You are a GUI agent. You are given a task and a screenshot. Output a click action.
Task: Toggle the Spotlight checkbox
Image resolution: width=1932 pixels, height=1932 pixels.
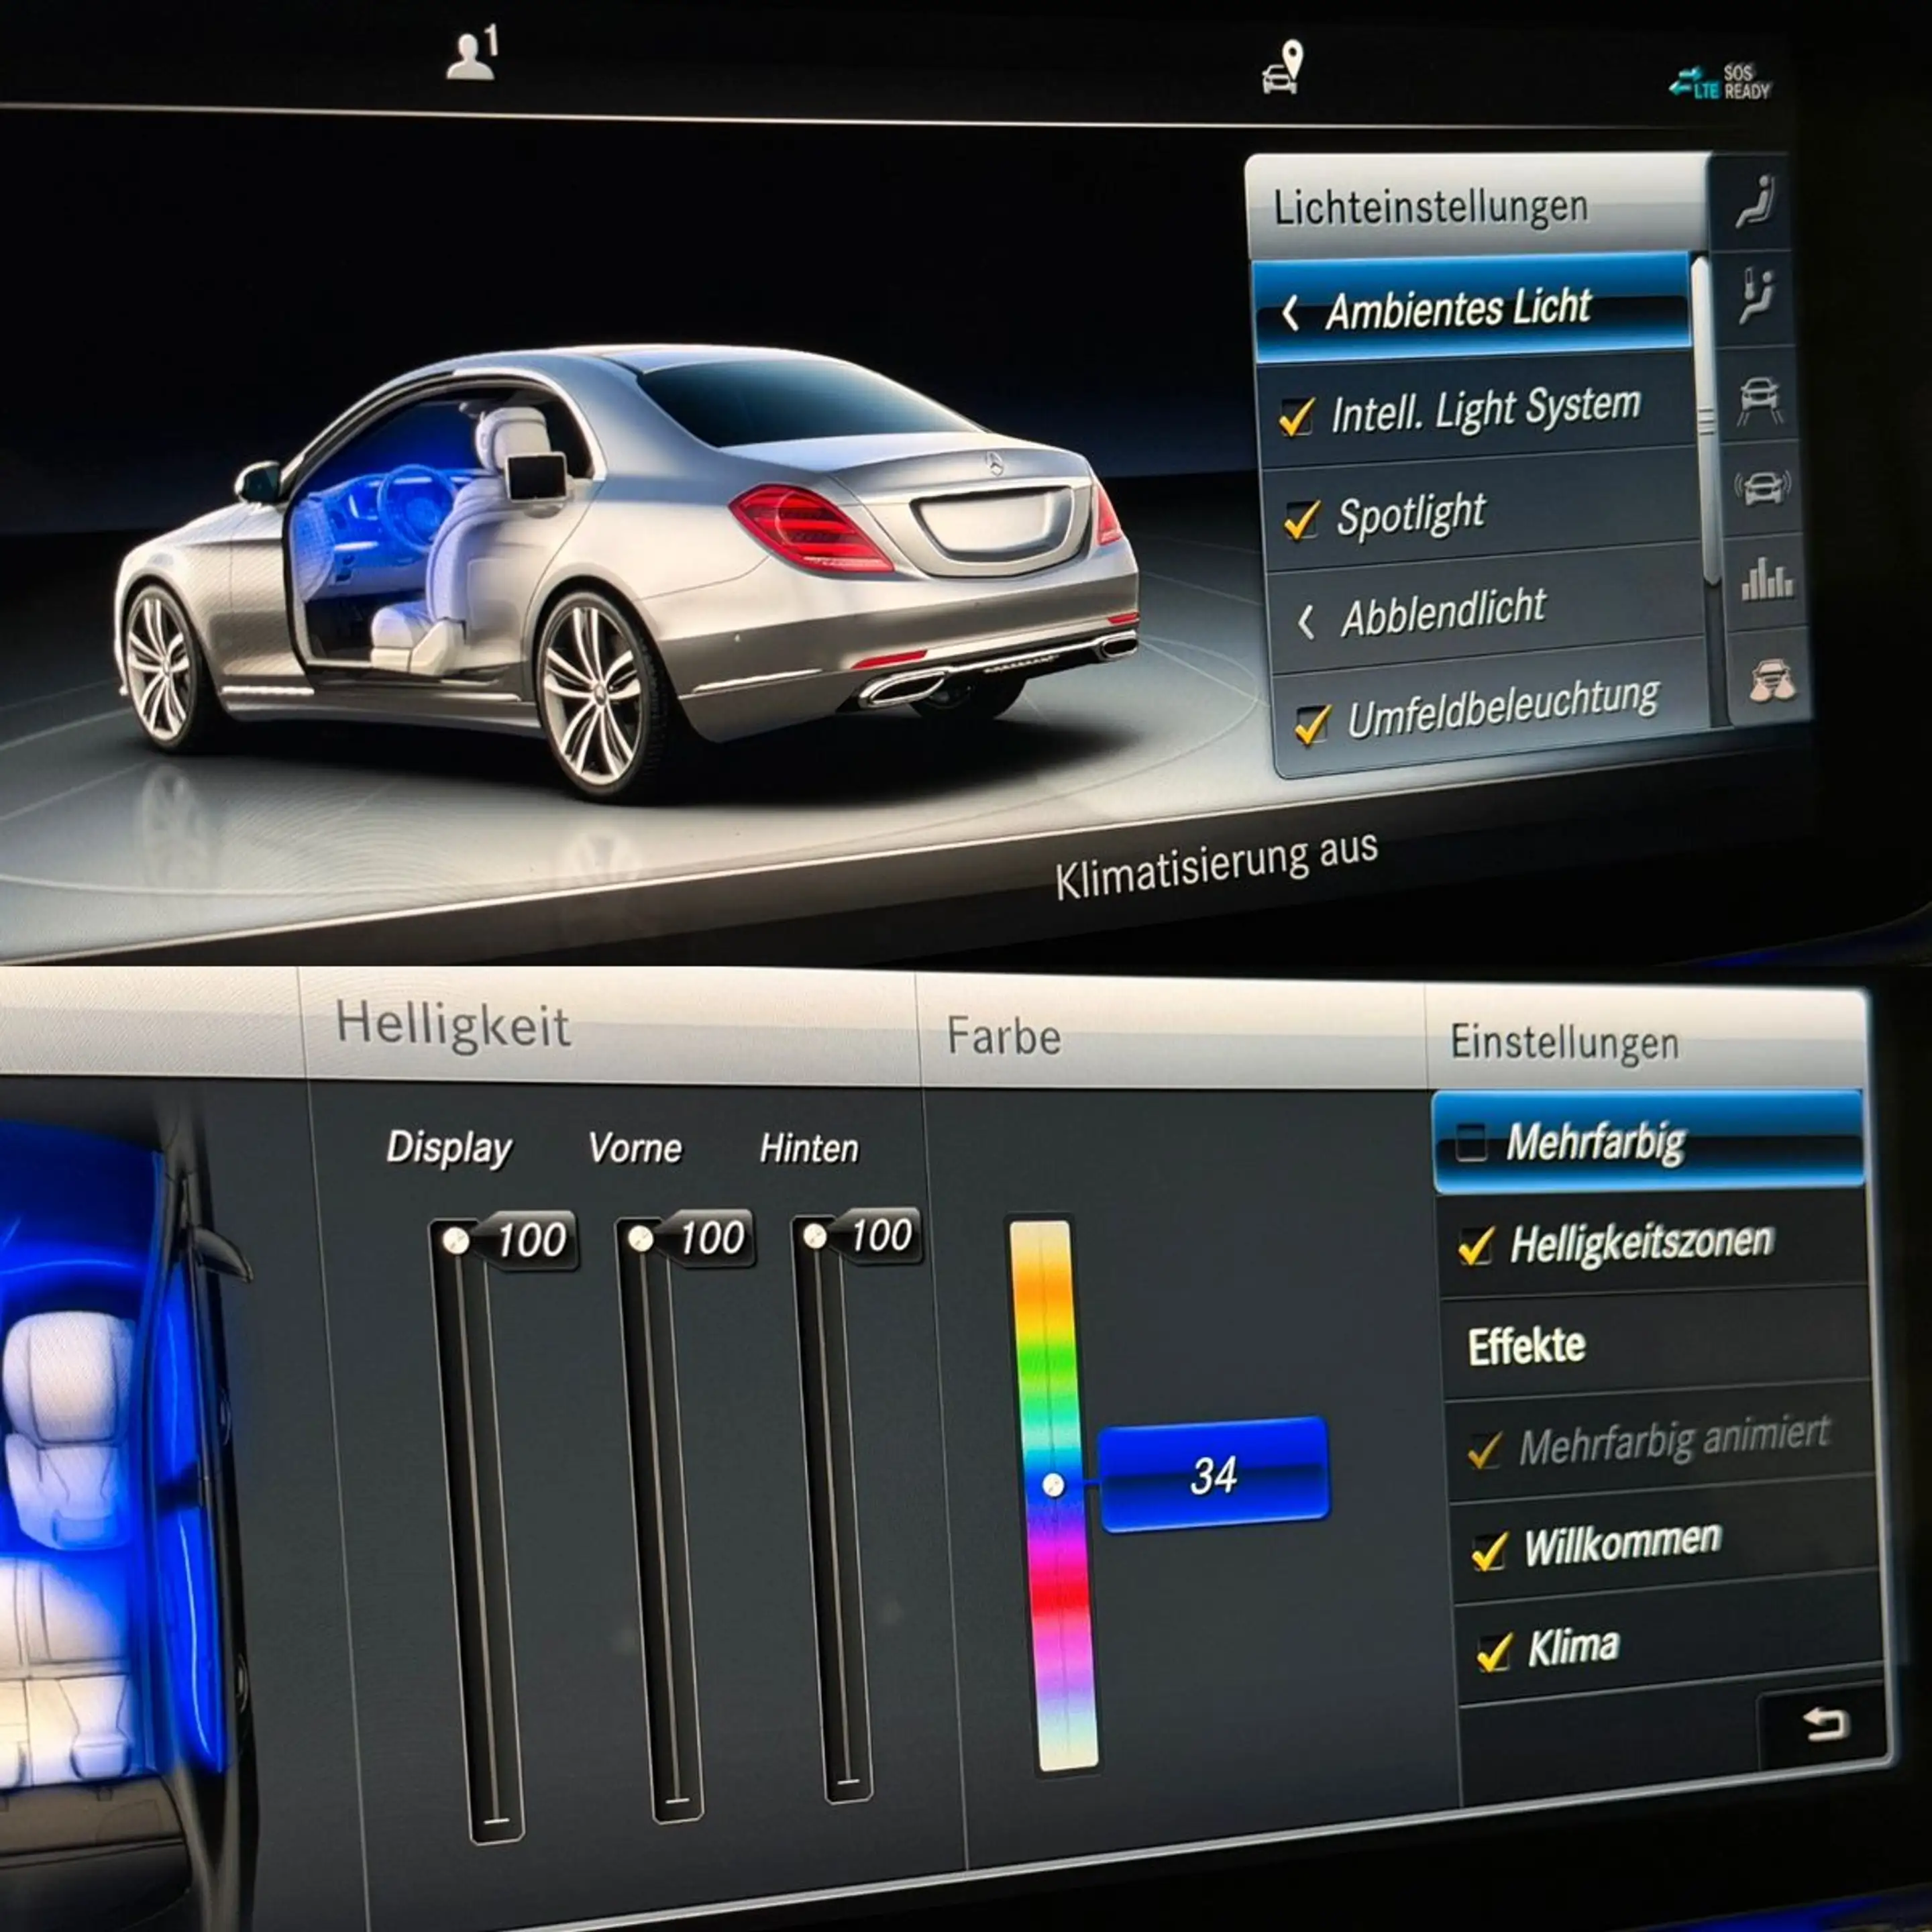(x=1302, y=519)
